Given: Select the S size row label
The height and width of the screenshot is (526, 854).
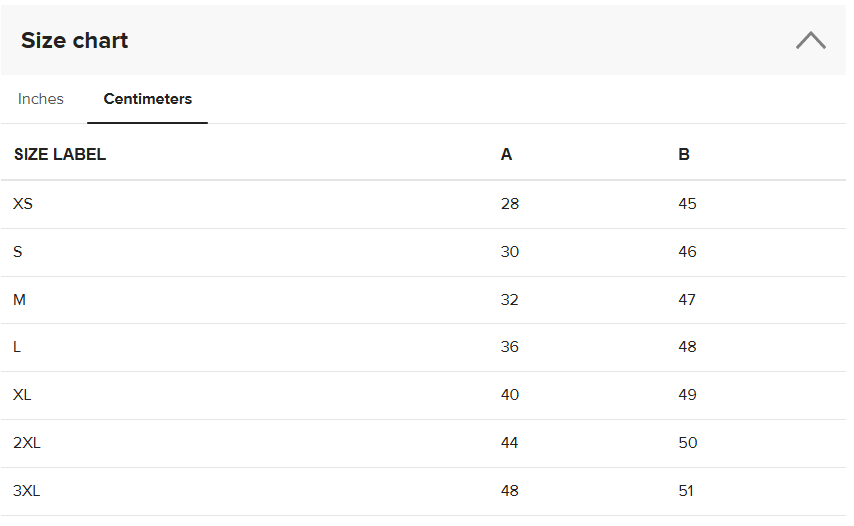Looking at the screenshot, I should coord(18,252).
